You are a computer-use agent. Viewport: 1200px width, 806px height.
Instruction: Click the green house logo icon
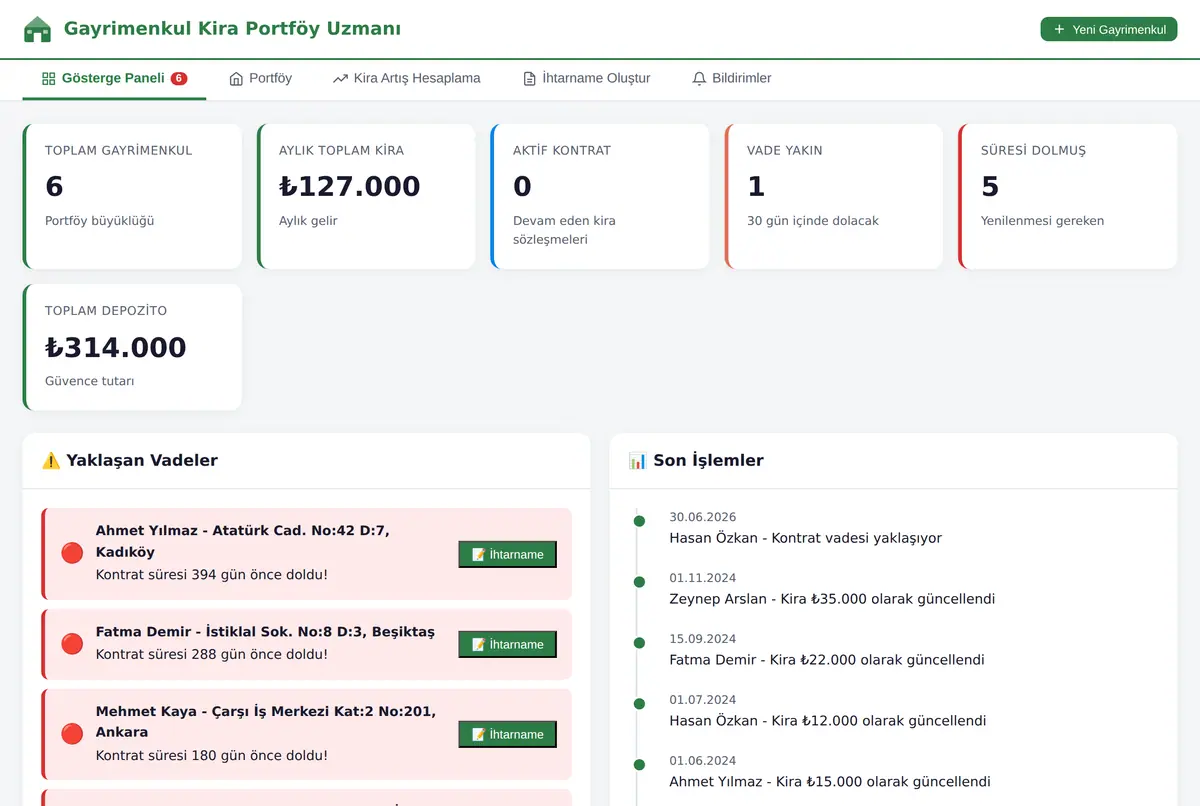click(x=37, y=29)
